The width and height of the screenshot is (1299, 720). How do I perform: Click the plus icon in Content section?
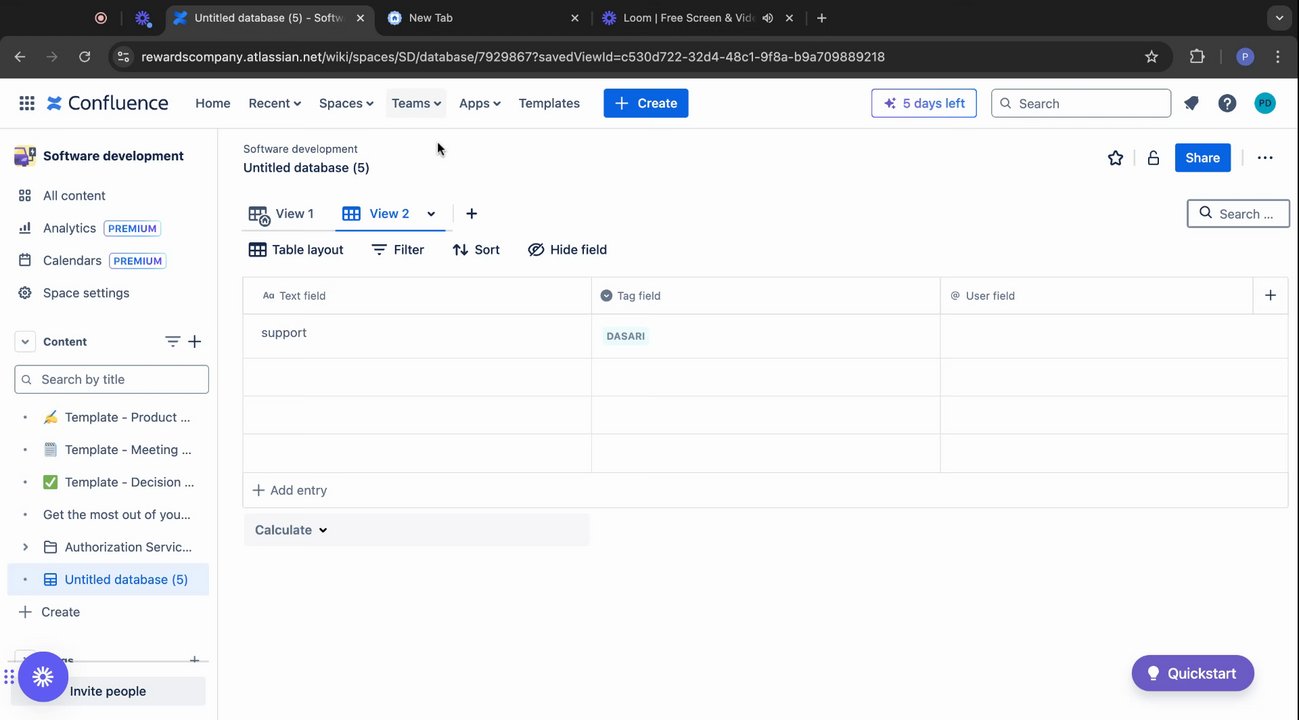click(195, 342)
